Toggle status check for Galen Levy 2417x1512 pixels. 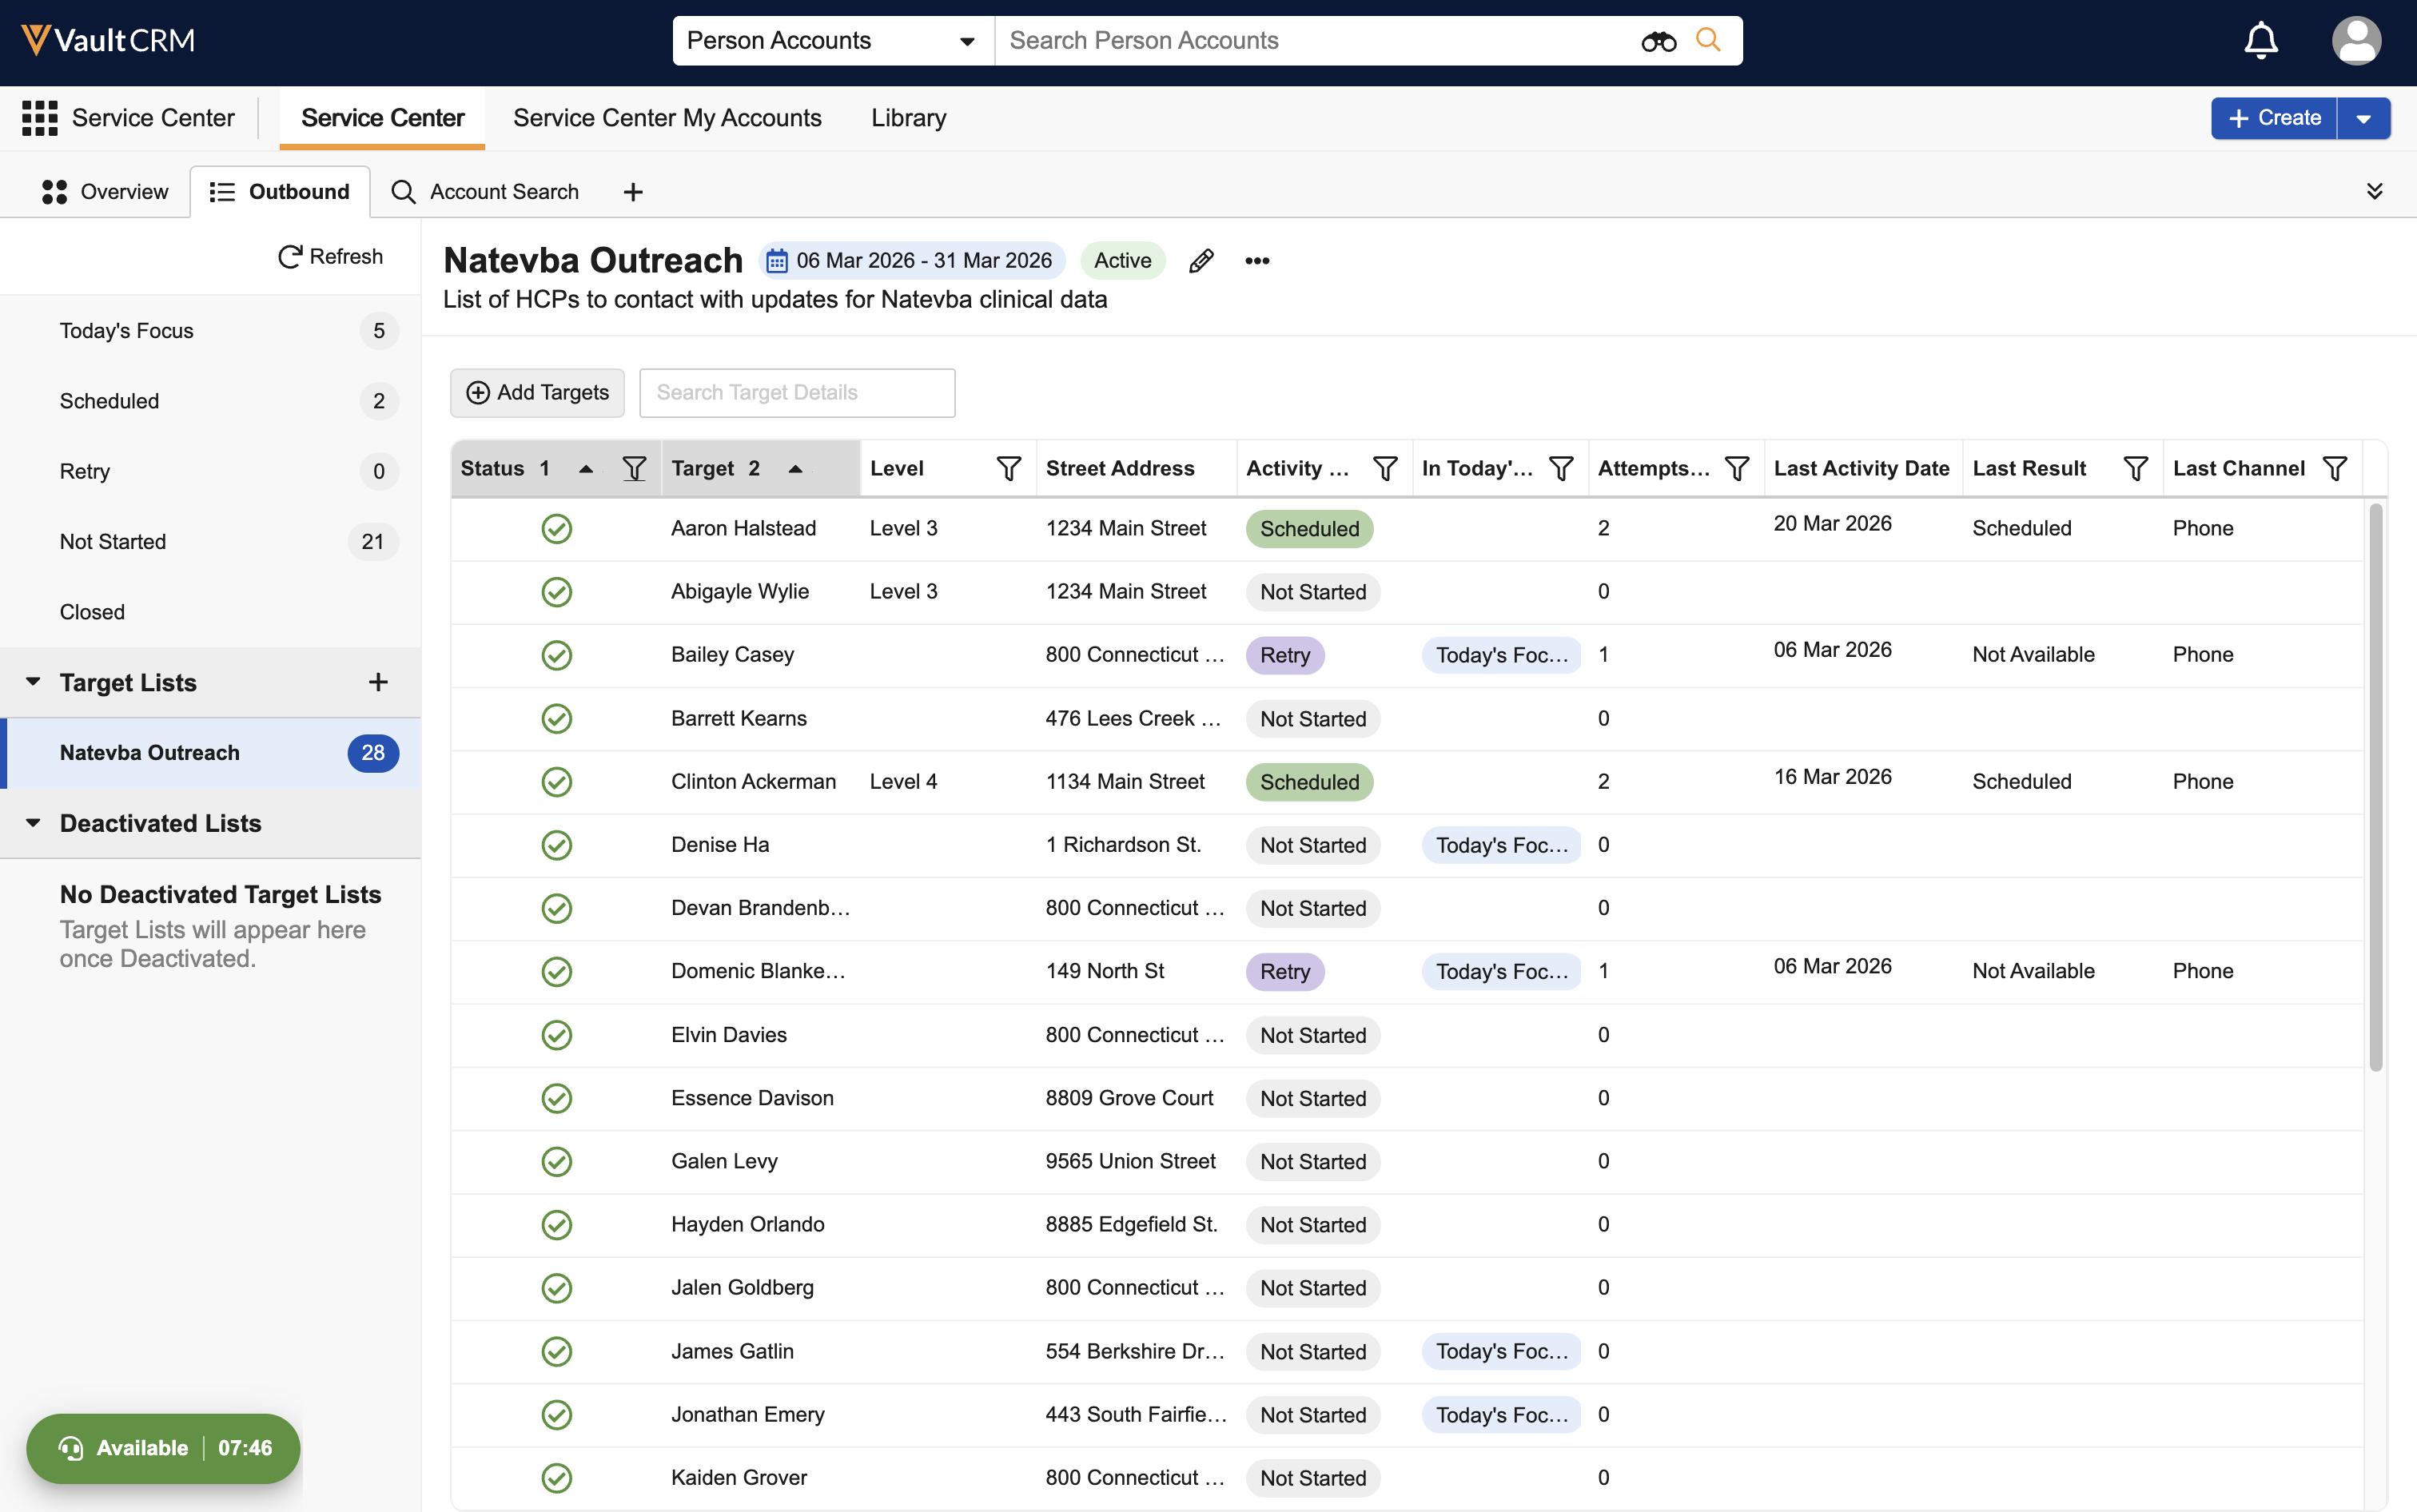click(x=556, y=1161)
